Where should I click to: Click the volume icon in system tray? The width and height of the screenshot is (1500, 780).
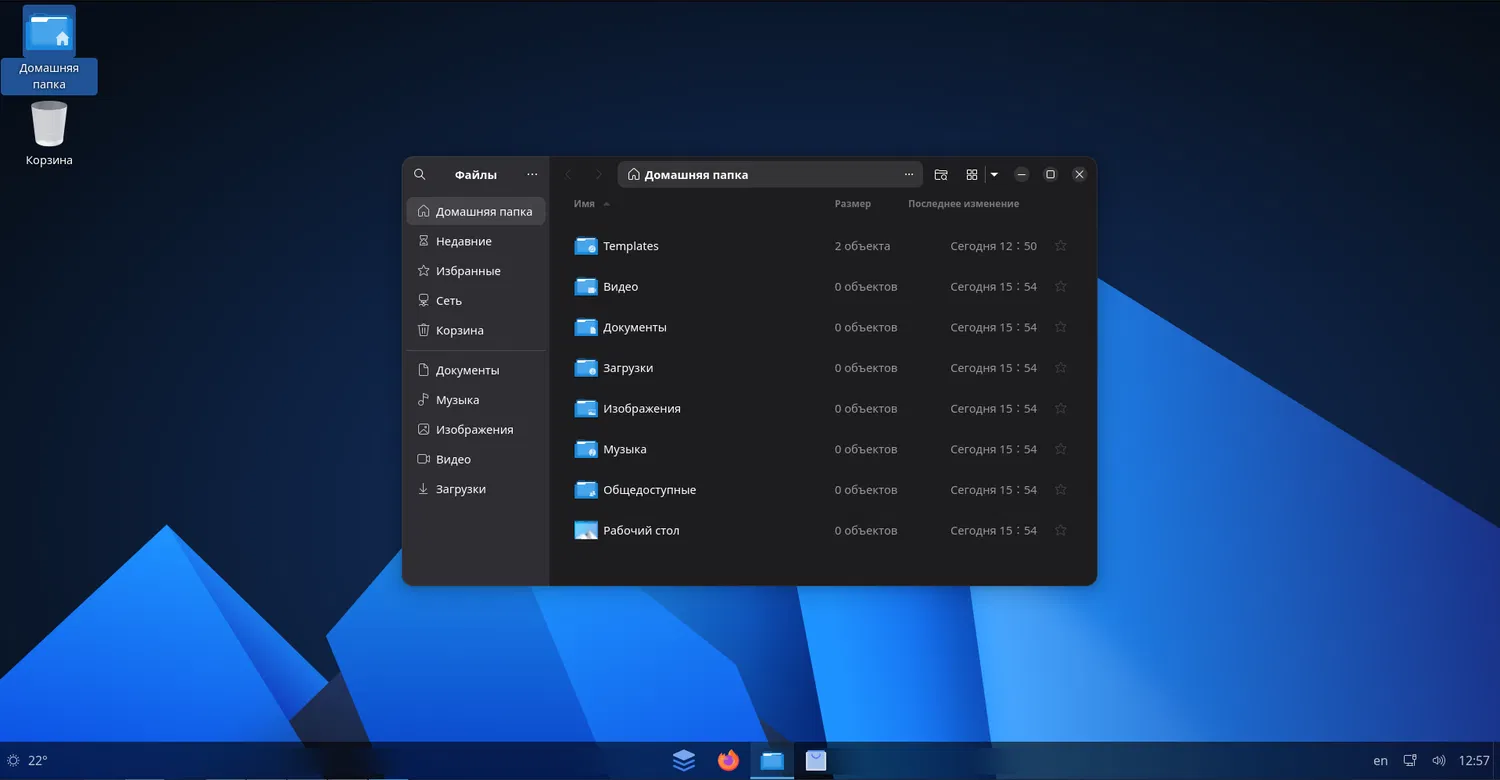[x=1438, y=761]
